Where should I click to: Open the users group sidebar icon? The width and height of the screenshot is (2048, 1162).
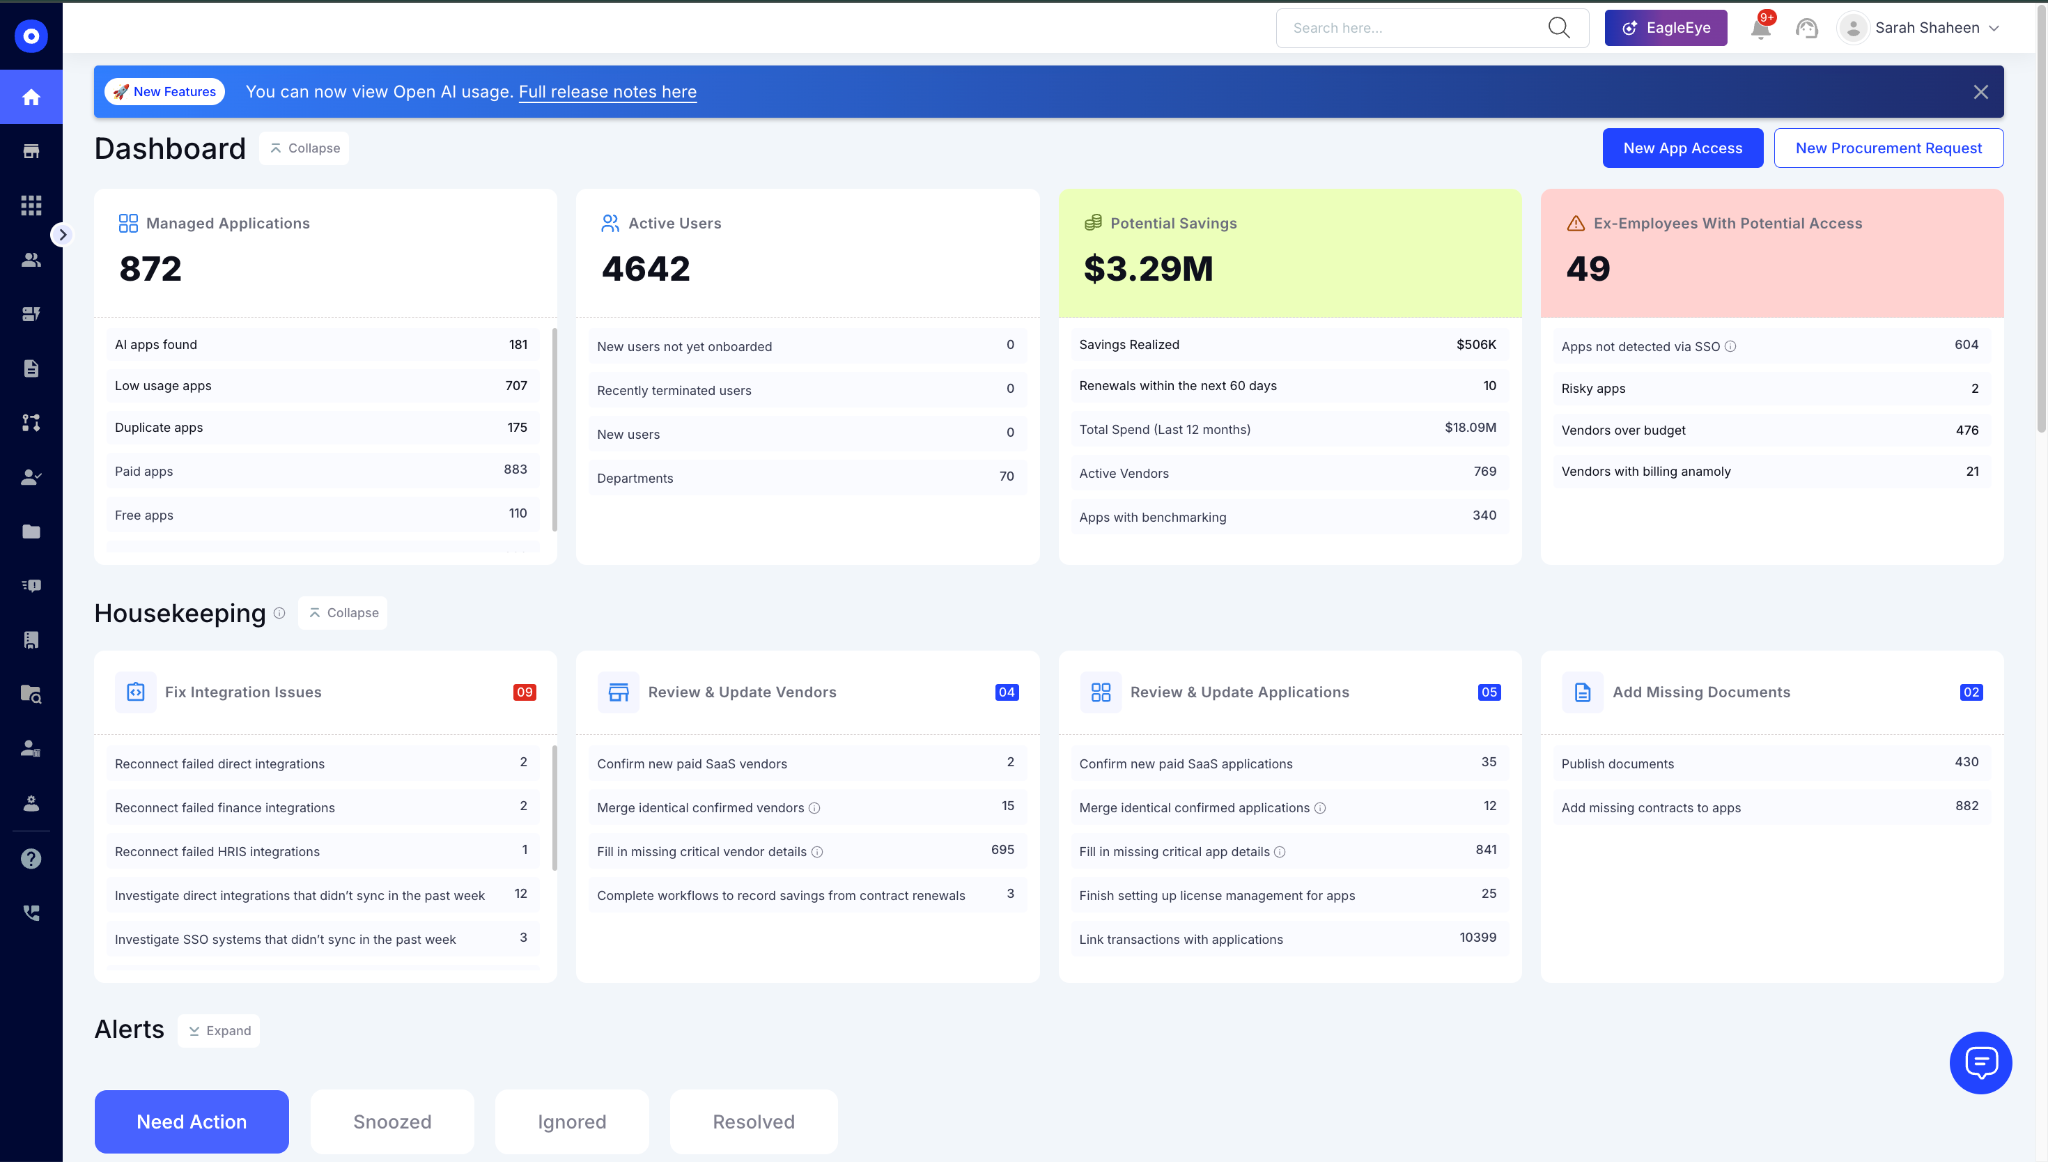(31, 260)
